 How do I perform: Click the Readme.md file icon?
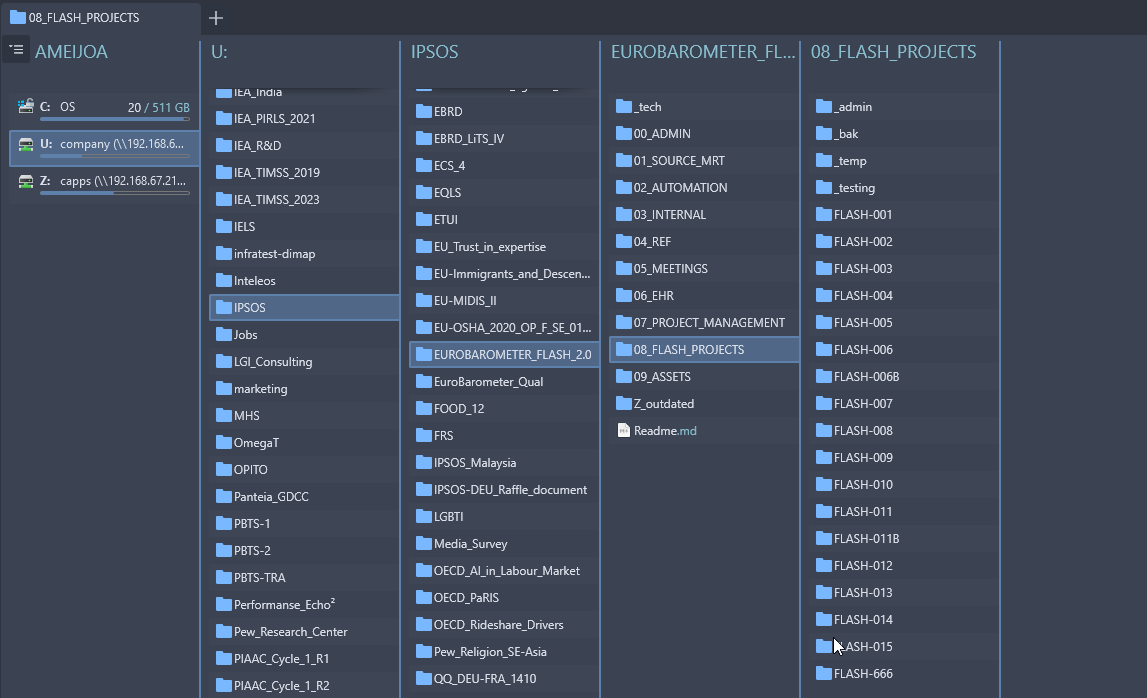coord(623,431)
